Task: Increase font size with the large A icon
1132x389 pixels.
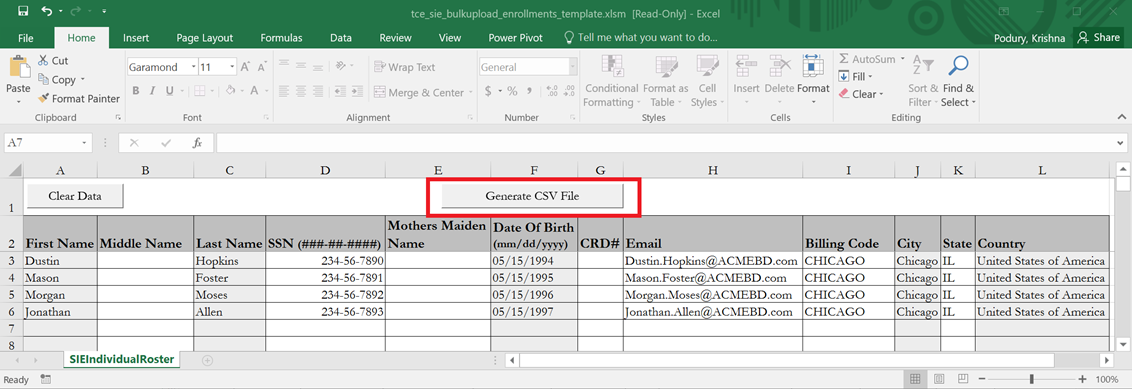Action: (x=245, y=67)
